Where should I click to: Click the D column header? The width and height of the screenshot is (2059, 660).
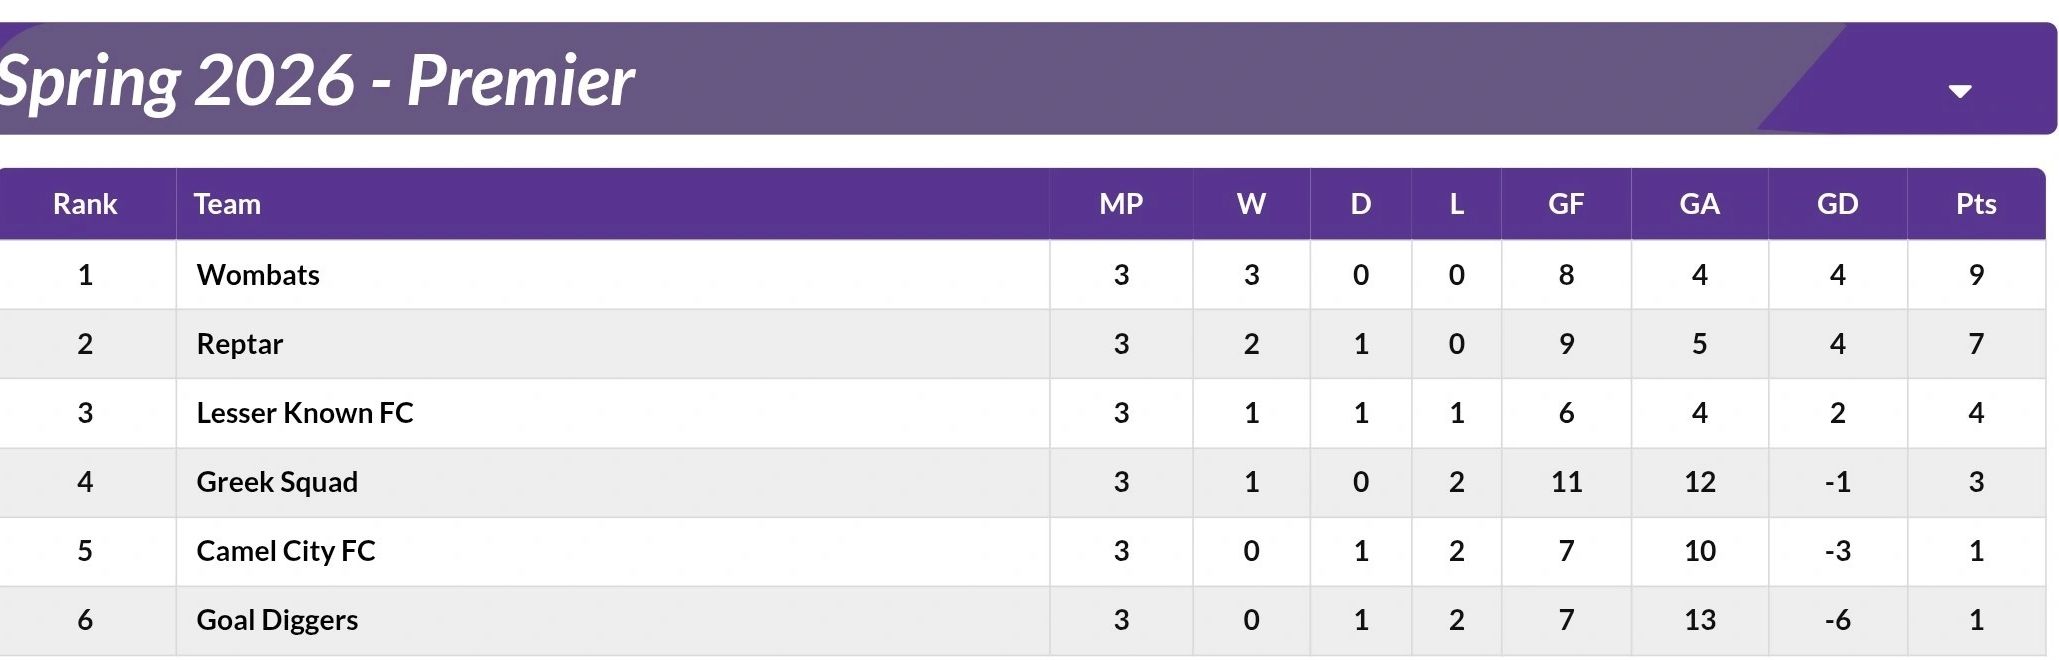[x=1360, y=204]
